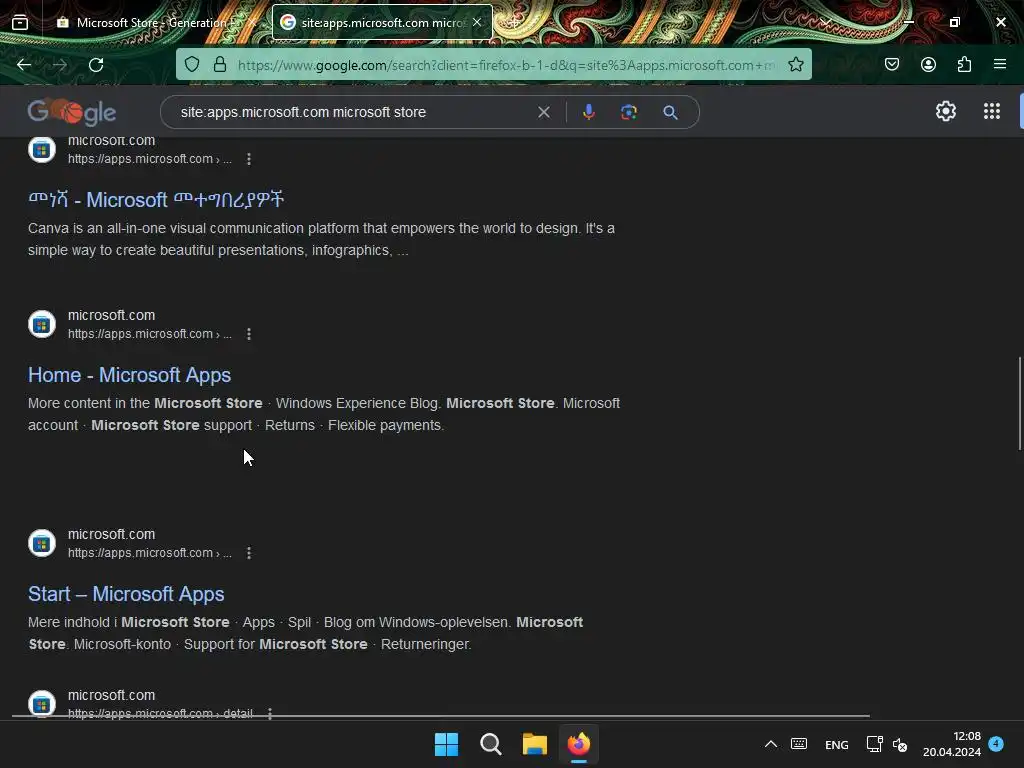Viewport: 1024px width, 768px height.
Task: Open the ENG language switcher
Action: click(837, 744)
